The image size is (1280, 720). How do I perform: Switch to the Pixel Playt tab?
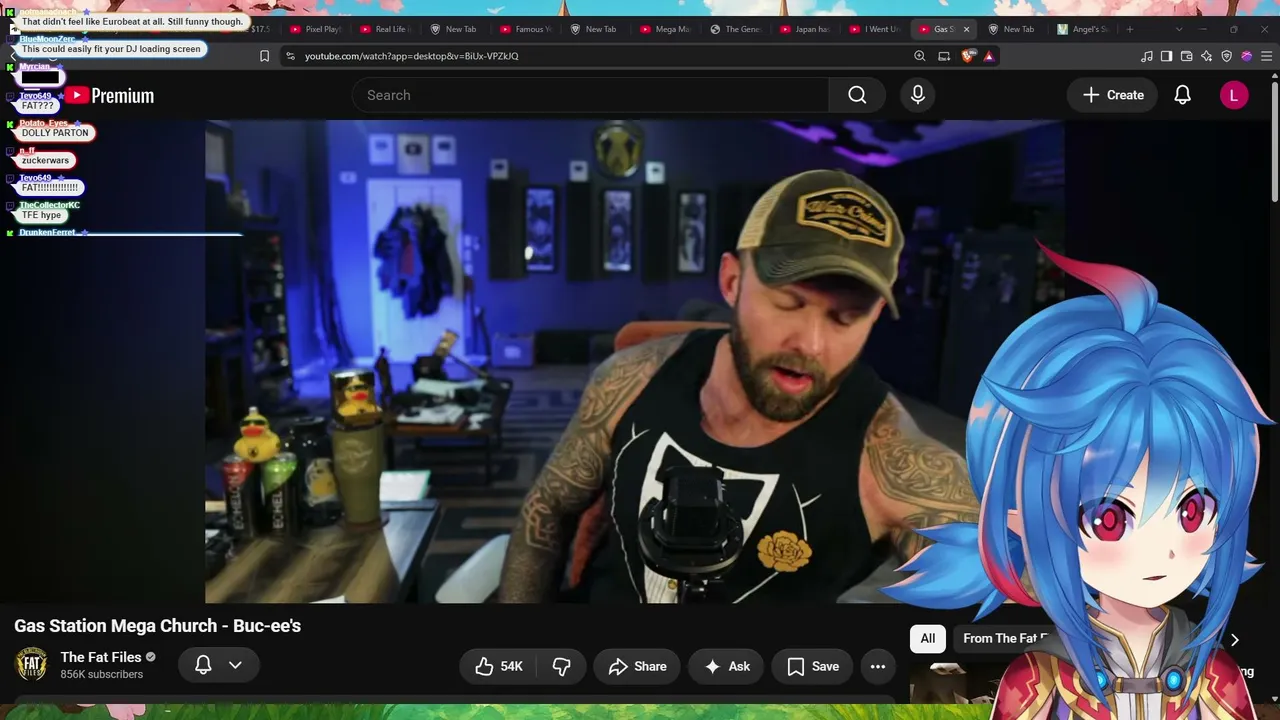pyautogui.click(x=315, y=29)
